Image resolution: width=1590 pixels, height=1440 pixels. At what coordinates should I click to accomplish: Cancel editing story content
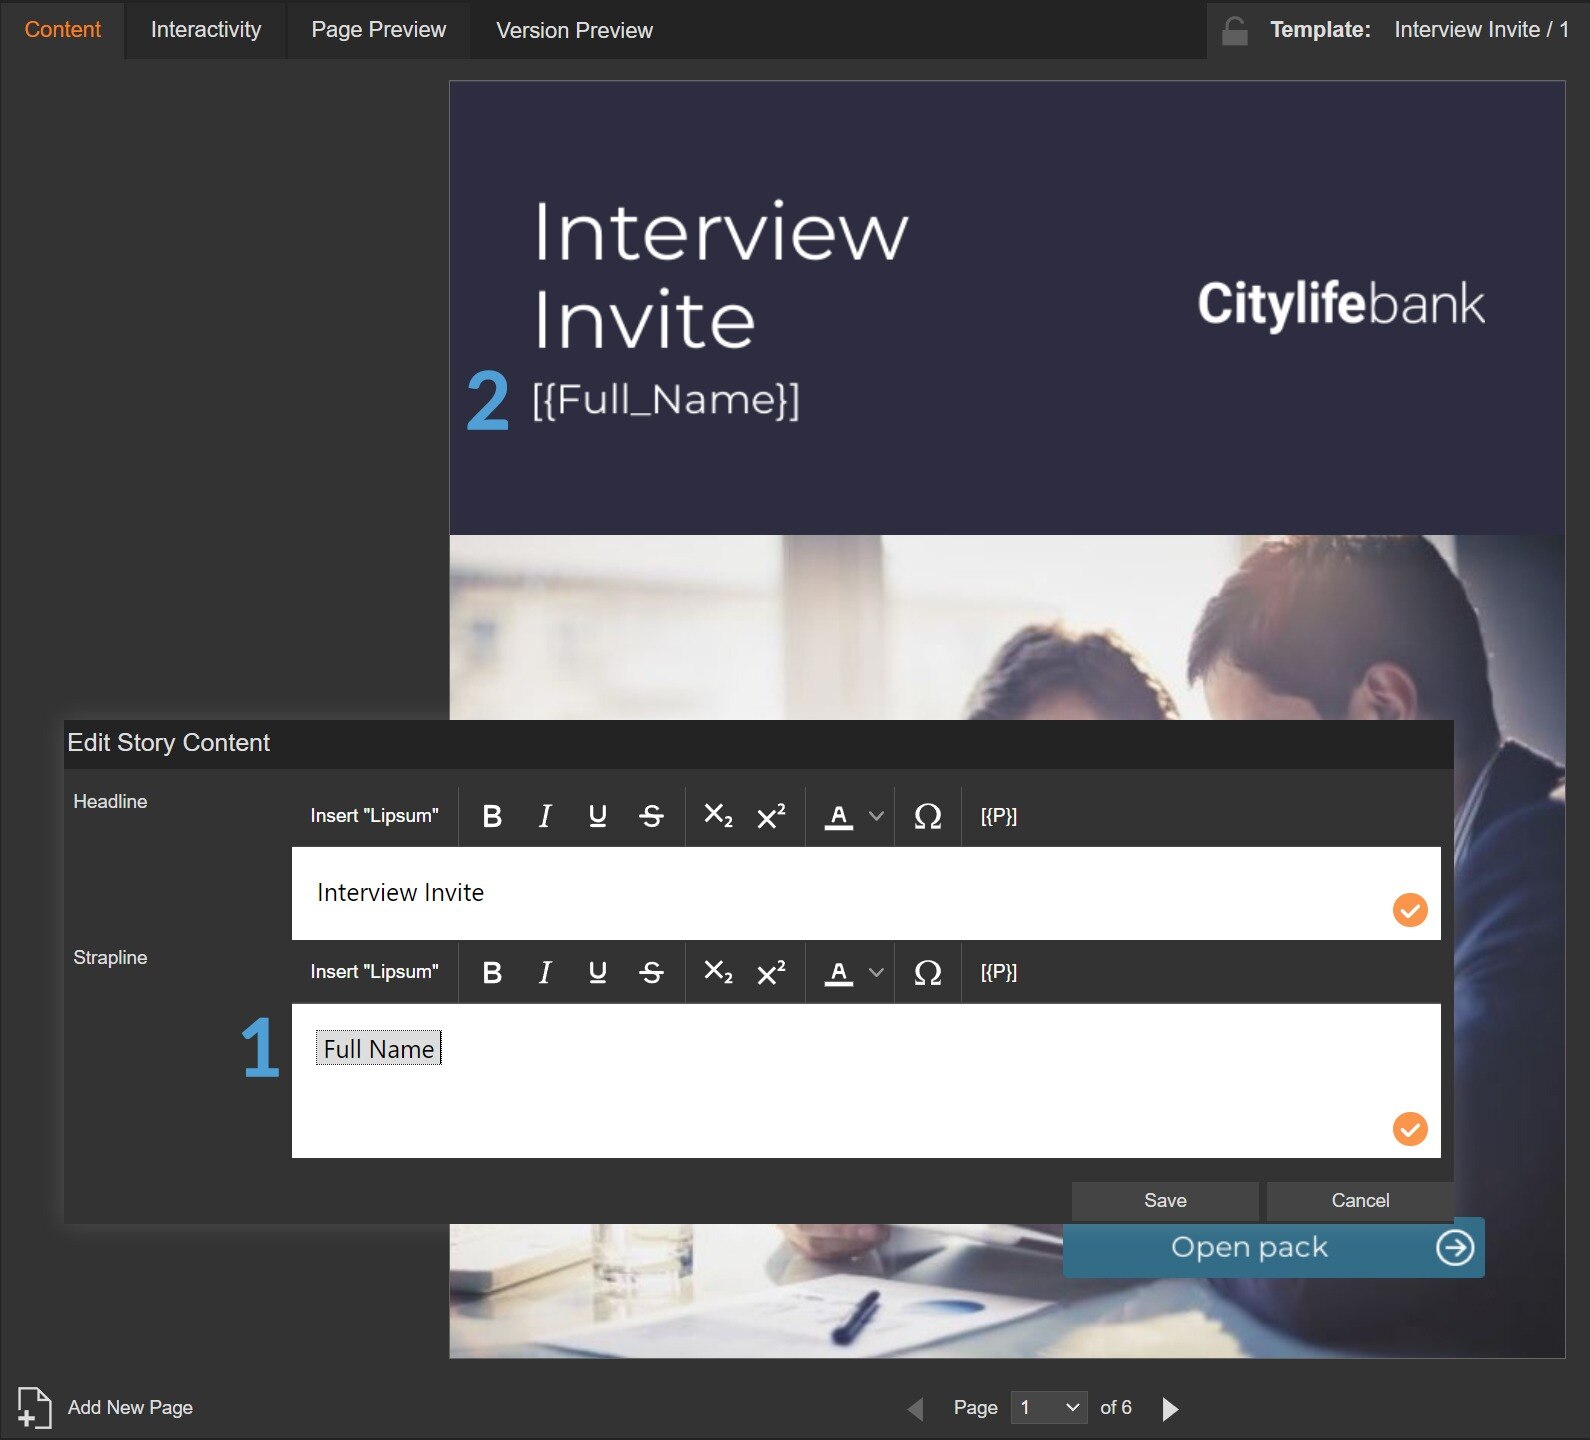click(1360, 1201)
